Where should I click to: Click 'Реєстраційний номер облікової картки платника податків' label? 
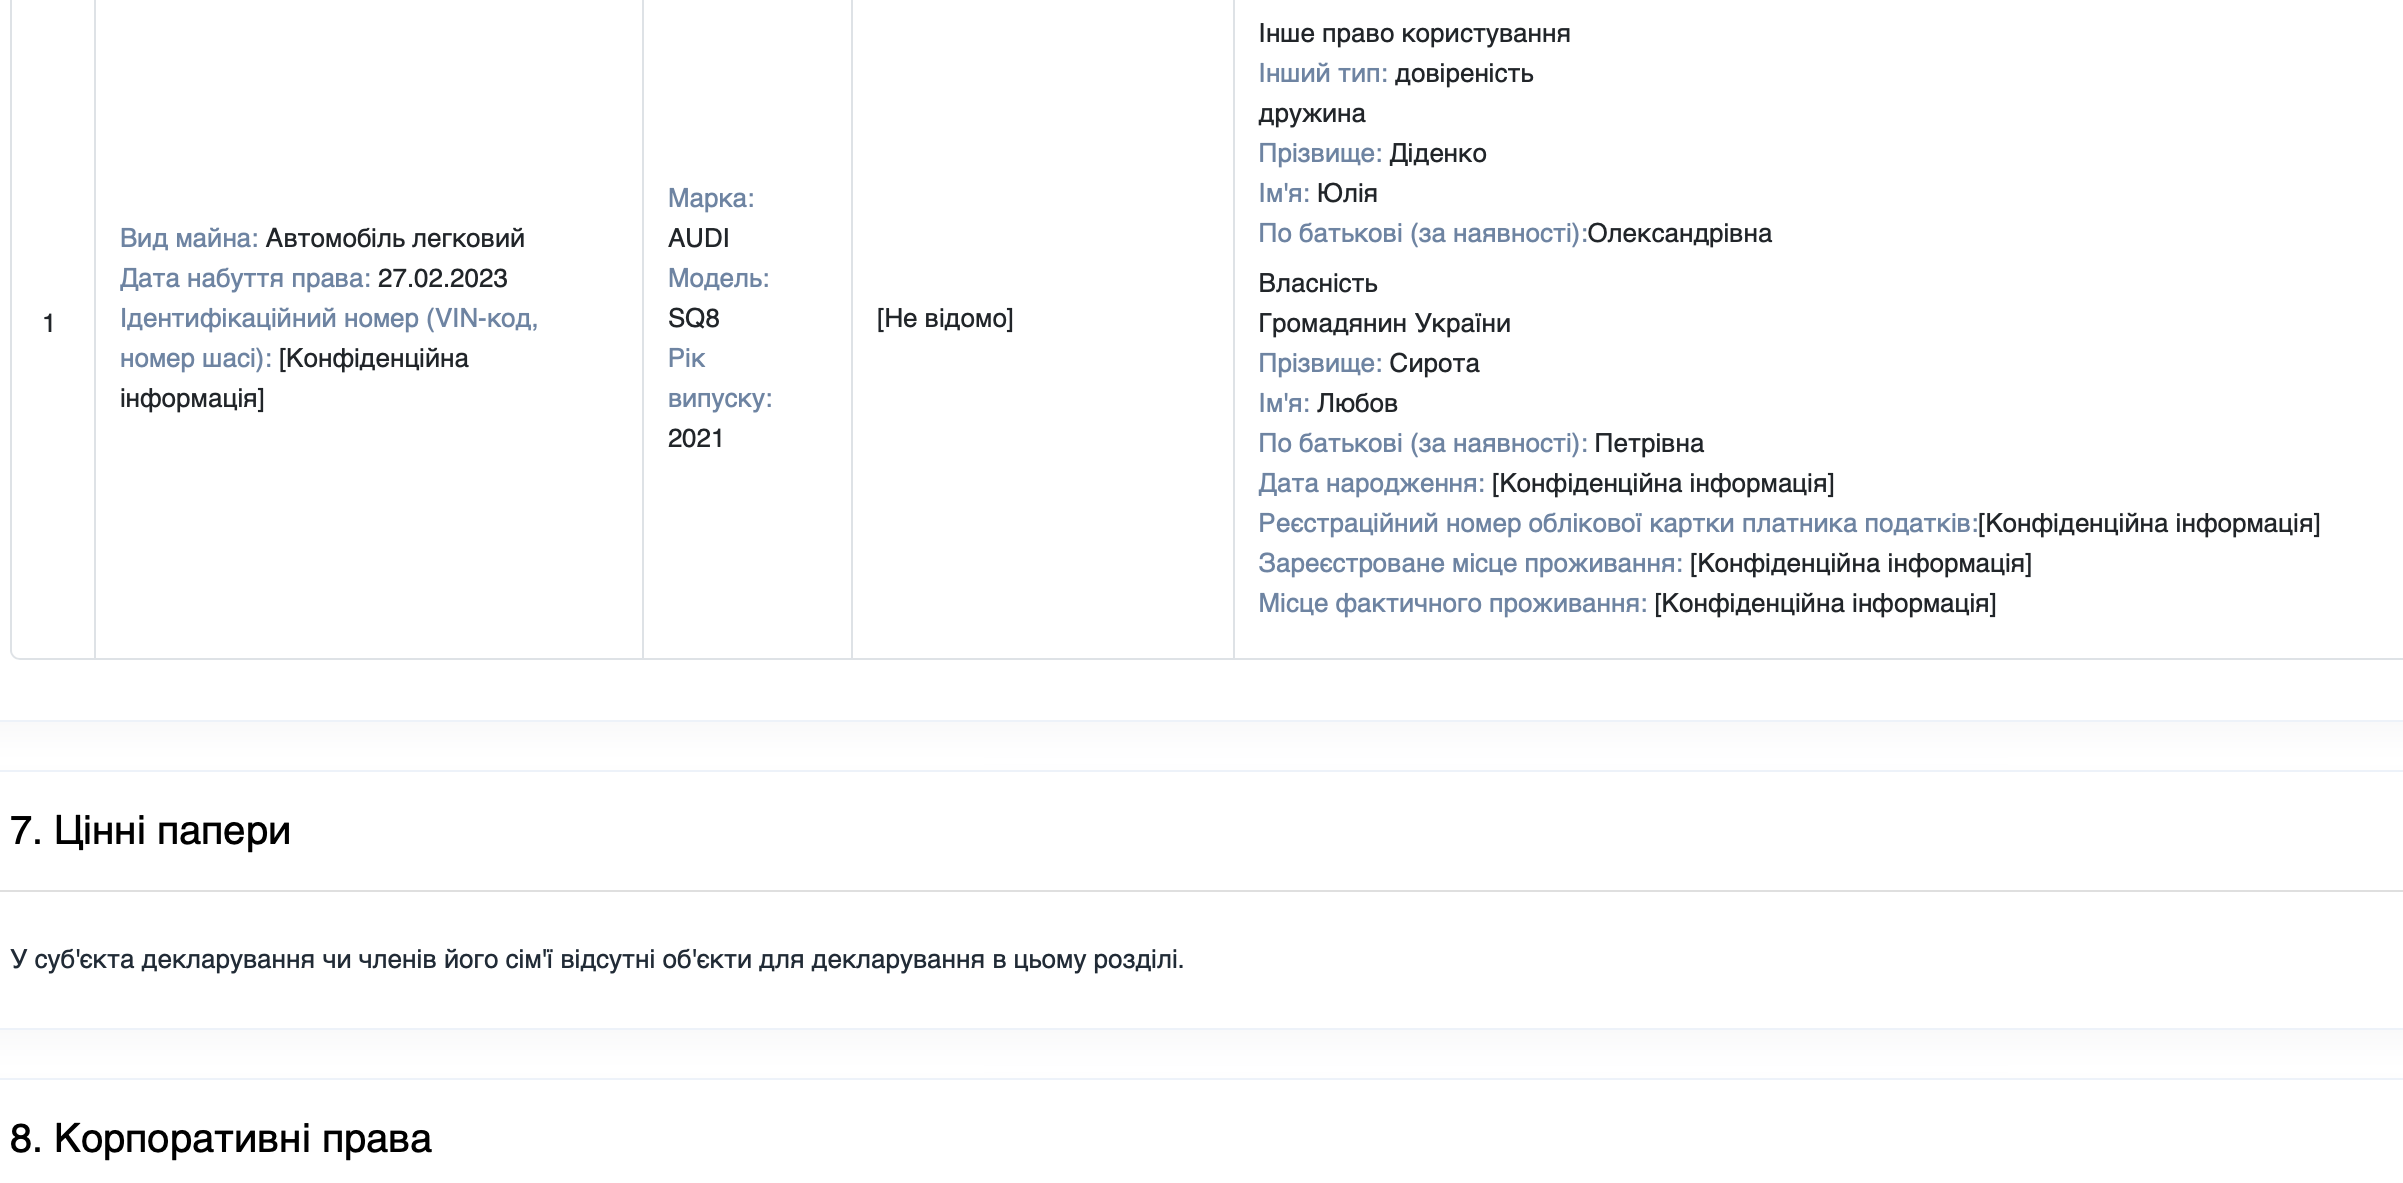[1616, 523]
